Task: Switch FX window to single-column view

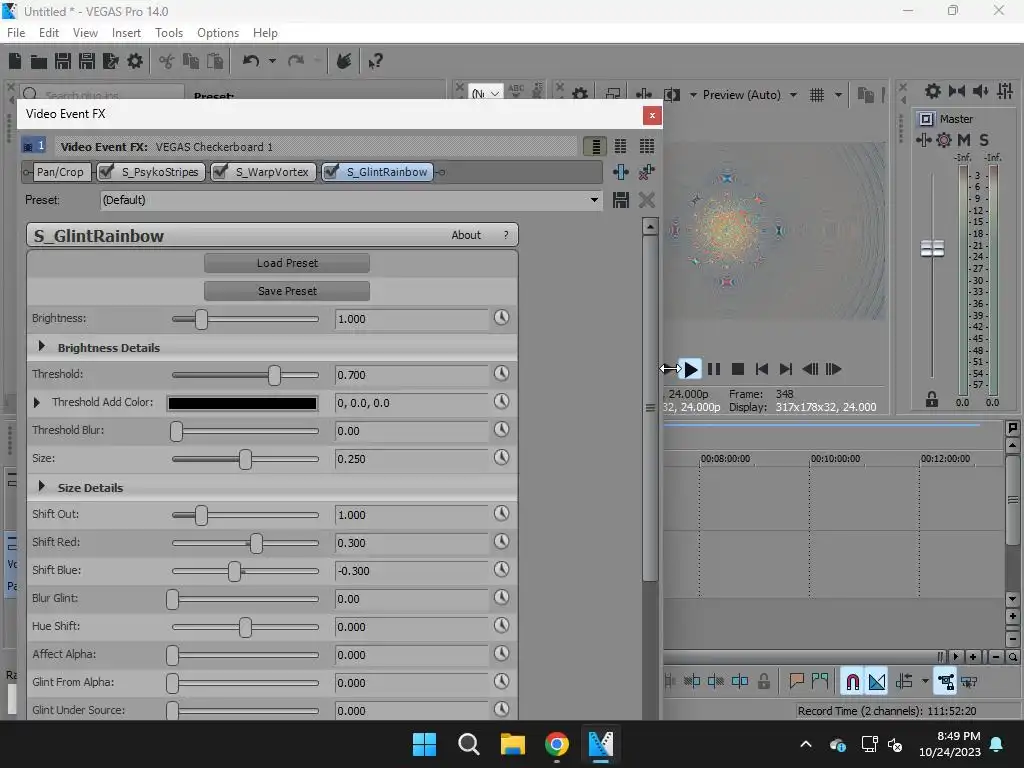Action: pyautogui.click(x=595, y=146)
